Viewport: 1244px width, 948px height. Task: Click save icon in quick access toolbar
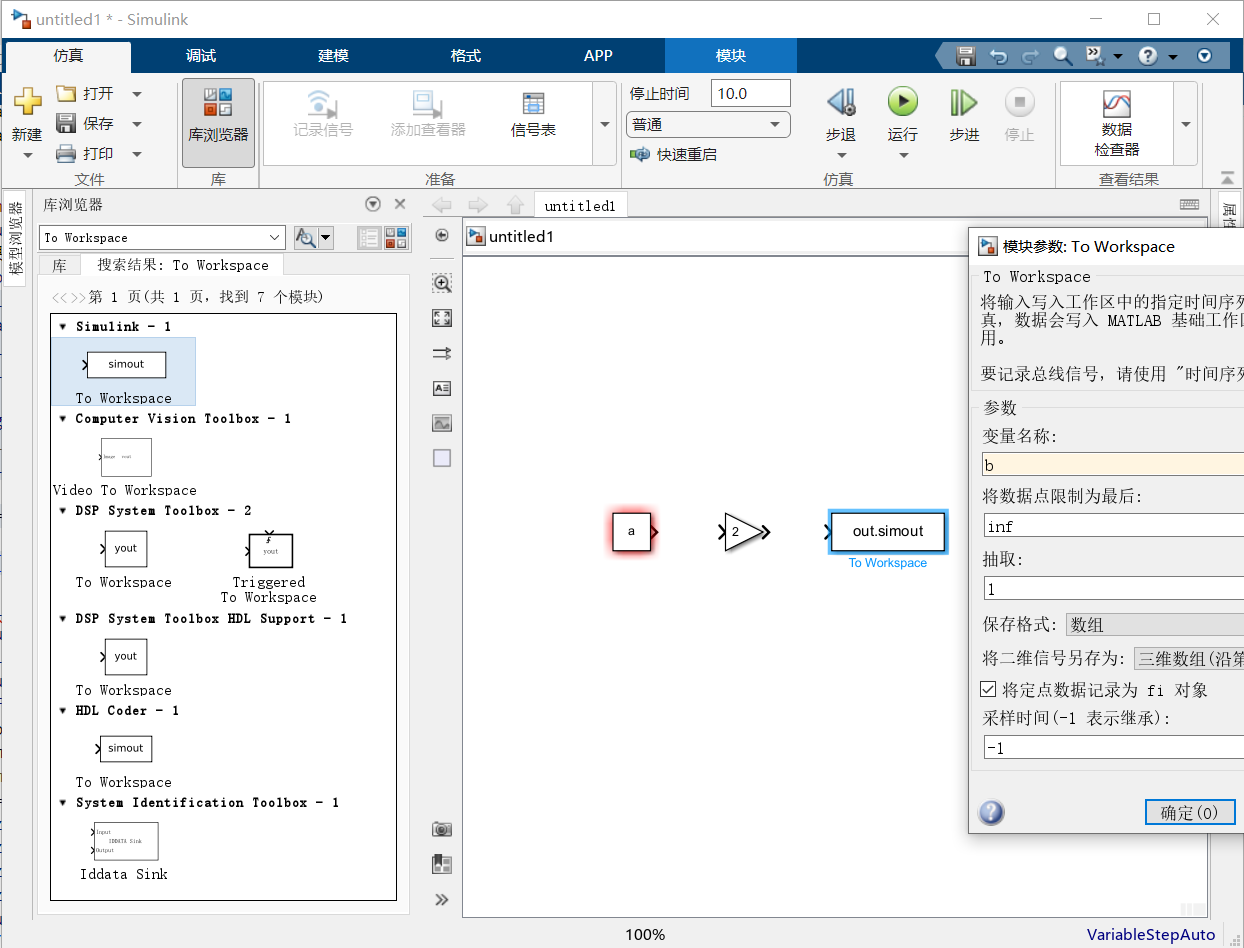[965, 56]
